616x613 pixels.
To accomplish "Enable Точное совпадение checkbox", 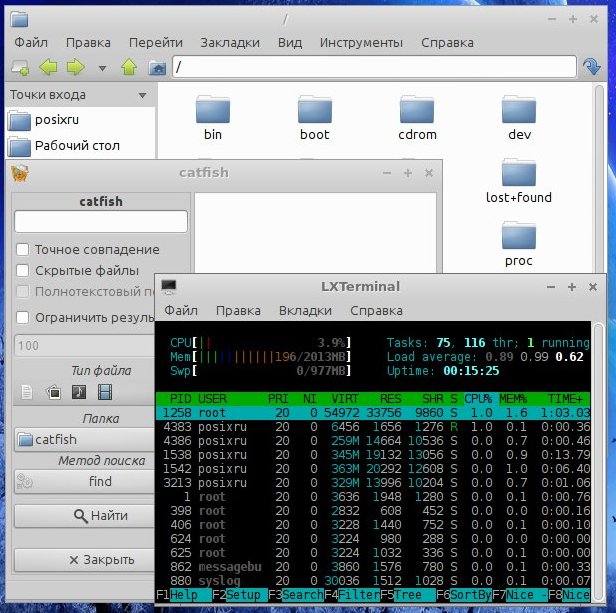I will (x=22, y=249).
